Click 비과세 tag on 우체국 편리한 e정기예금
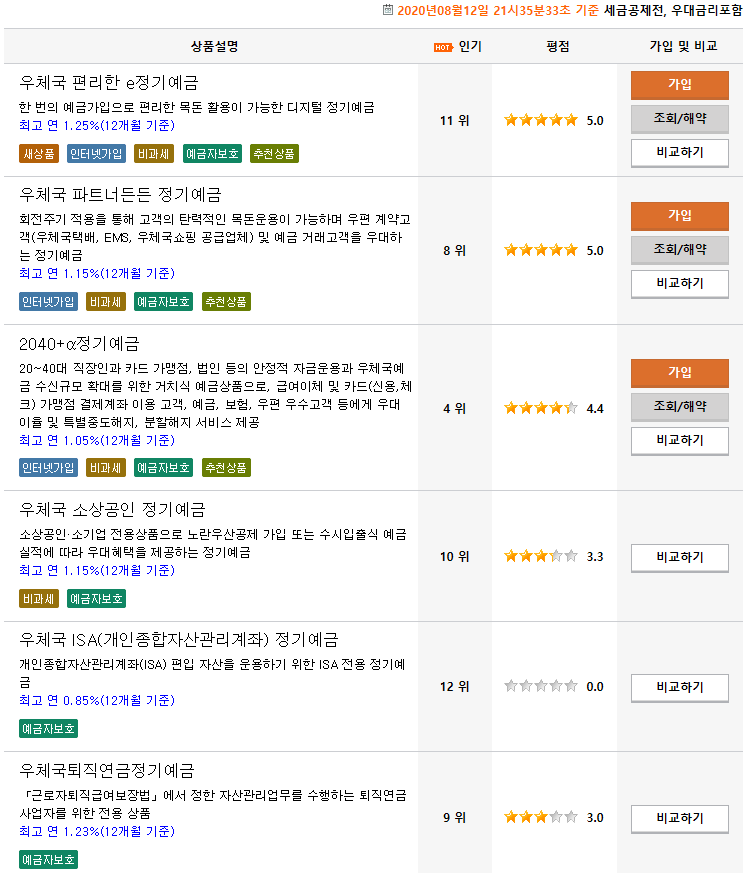 pyautogui.click(x=154, y=154)
